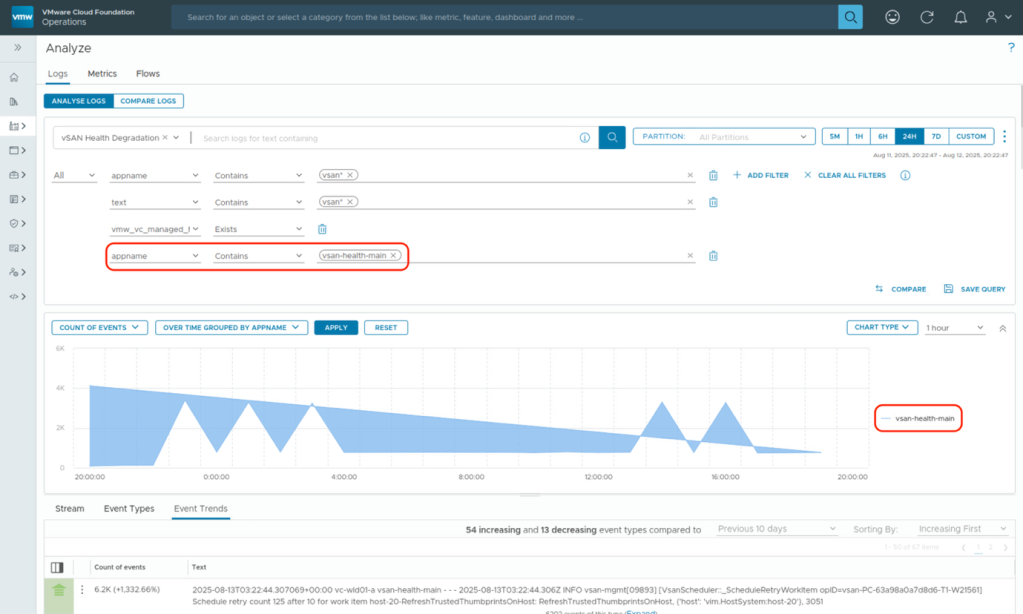This screenshot has height=614, width=1023.
Task: Click Save Query
Action: 975,289
